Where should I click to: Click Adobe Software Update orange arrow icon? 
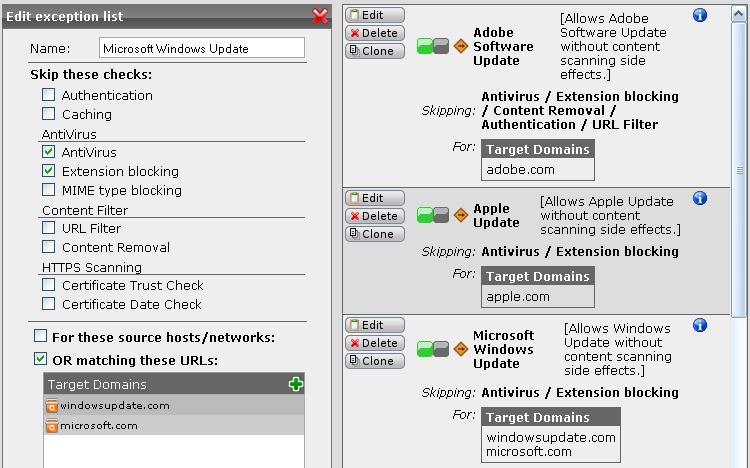461,46
